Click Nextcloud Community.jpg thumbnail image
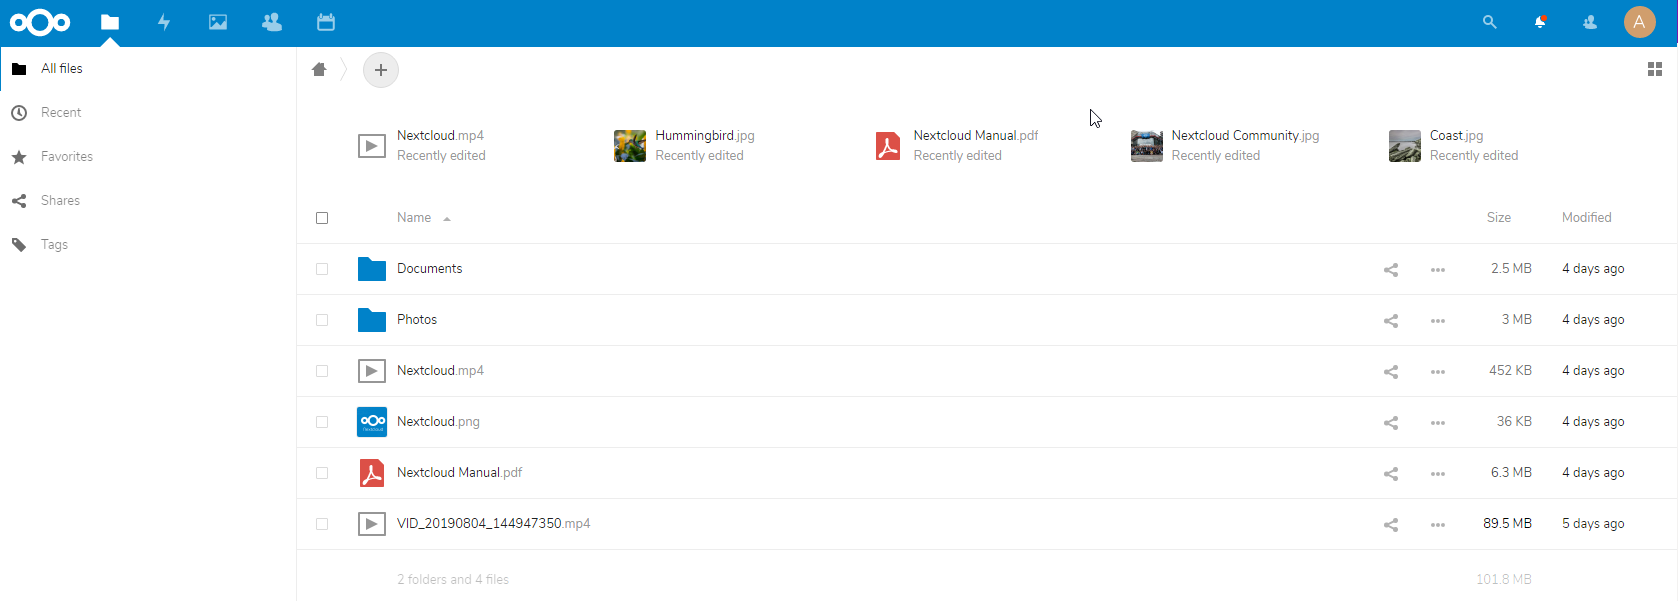1678x601 pixels. tap(1147, 146)
